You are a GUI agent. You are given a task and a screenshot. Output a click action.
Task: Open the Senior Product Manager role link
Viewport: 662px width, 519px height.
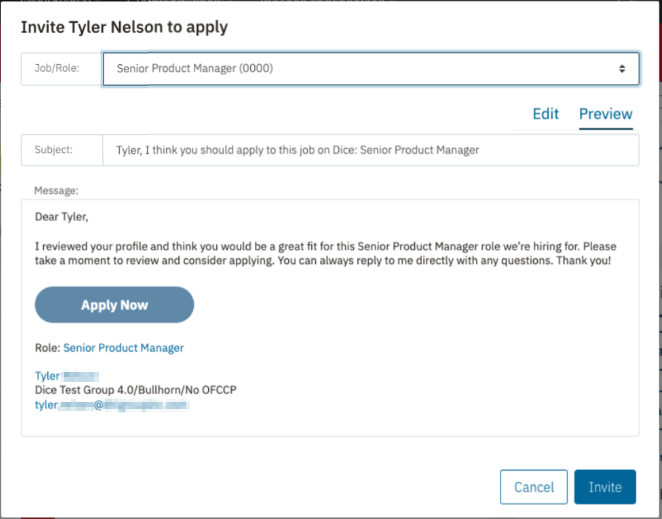pyautogui.click(x=123, y=348)
